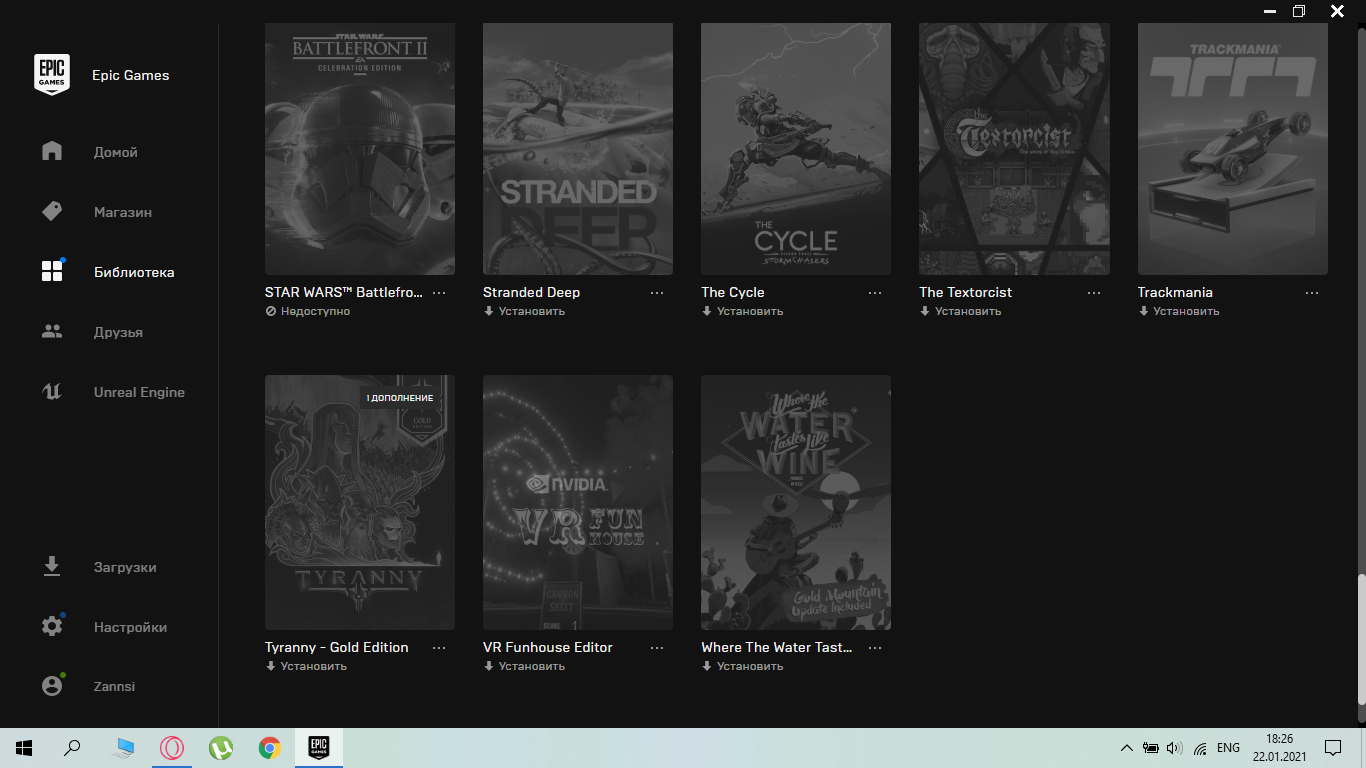Show more options for Tyranny - Gold Edition

pos(439,648)
